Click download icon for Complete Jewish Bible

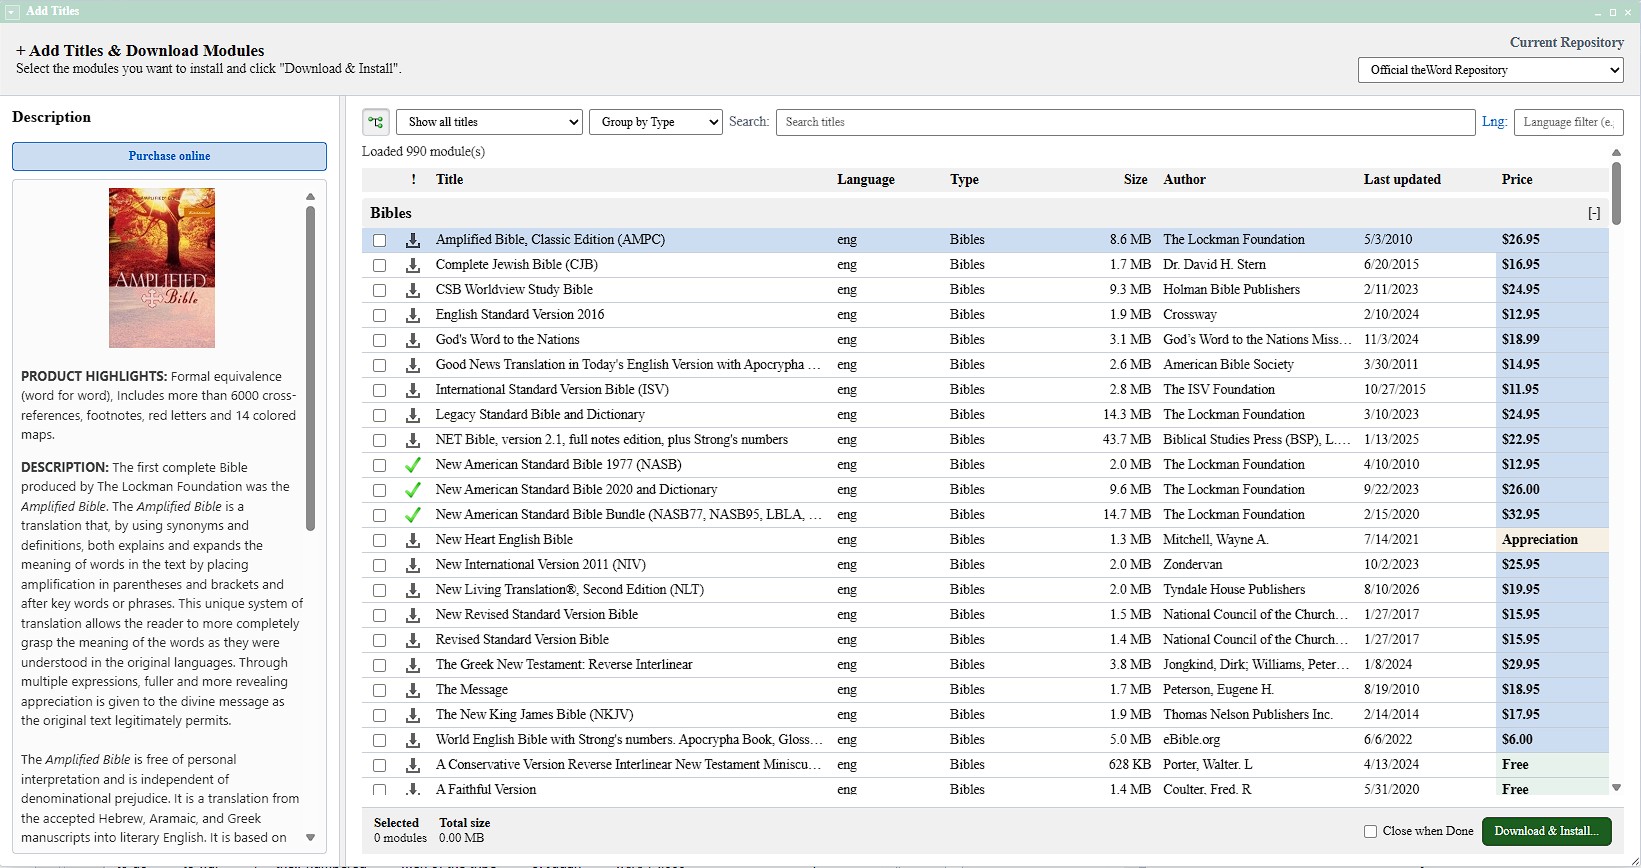[x=412, y=265]
